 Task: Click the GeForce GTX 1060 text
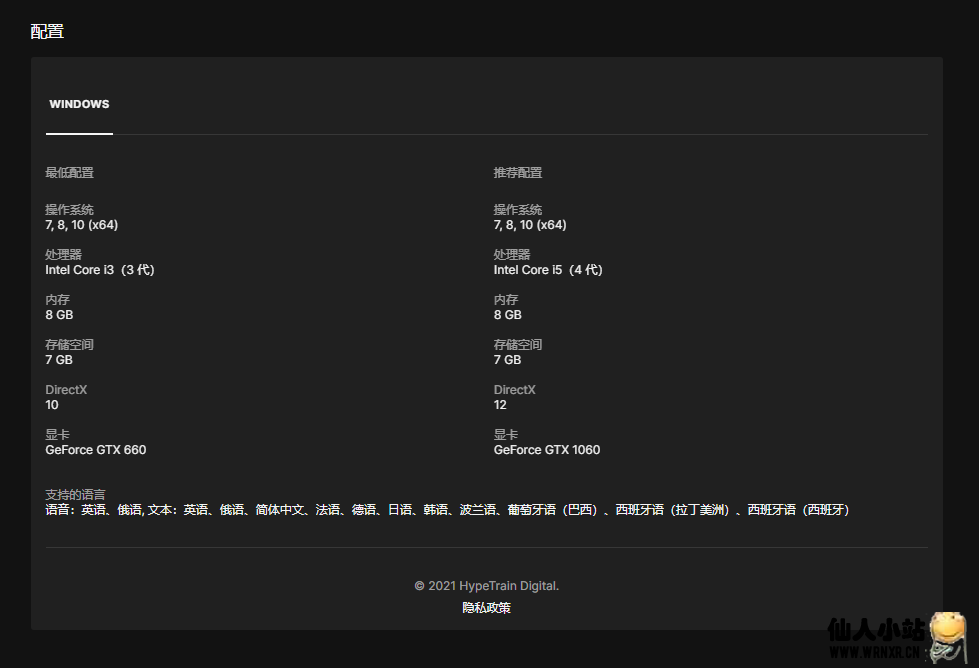pyautogui.click(x=546, y=450)
